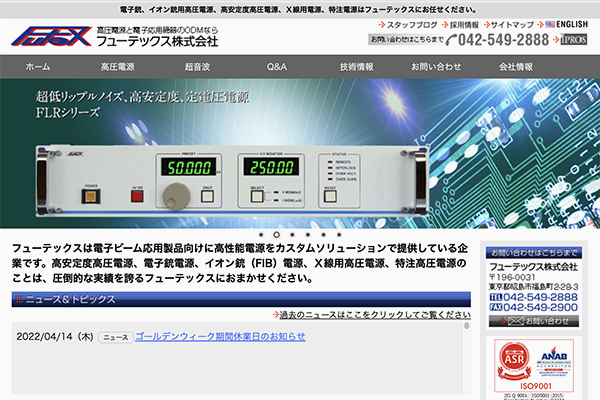This screenshot has width=600, height=400.
Task: Open the 会社情報 menu item
Action: (515, 67)
